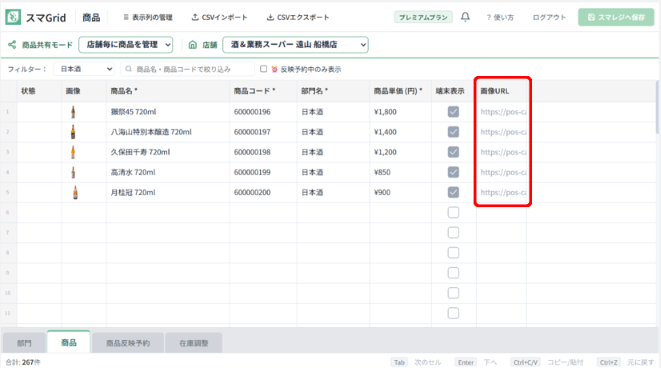Select price cell ¥900
Image resolution: width=661 pixels, height=368 pixels.
point(400,192)
